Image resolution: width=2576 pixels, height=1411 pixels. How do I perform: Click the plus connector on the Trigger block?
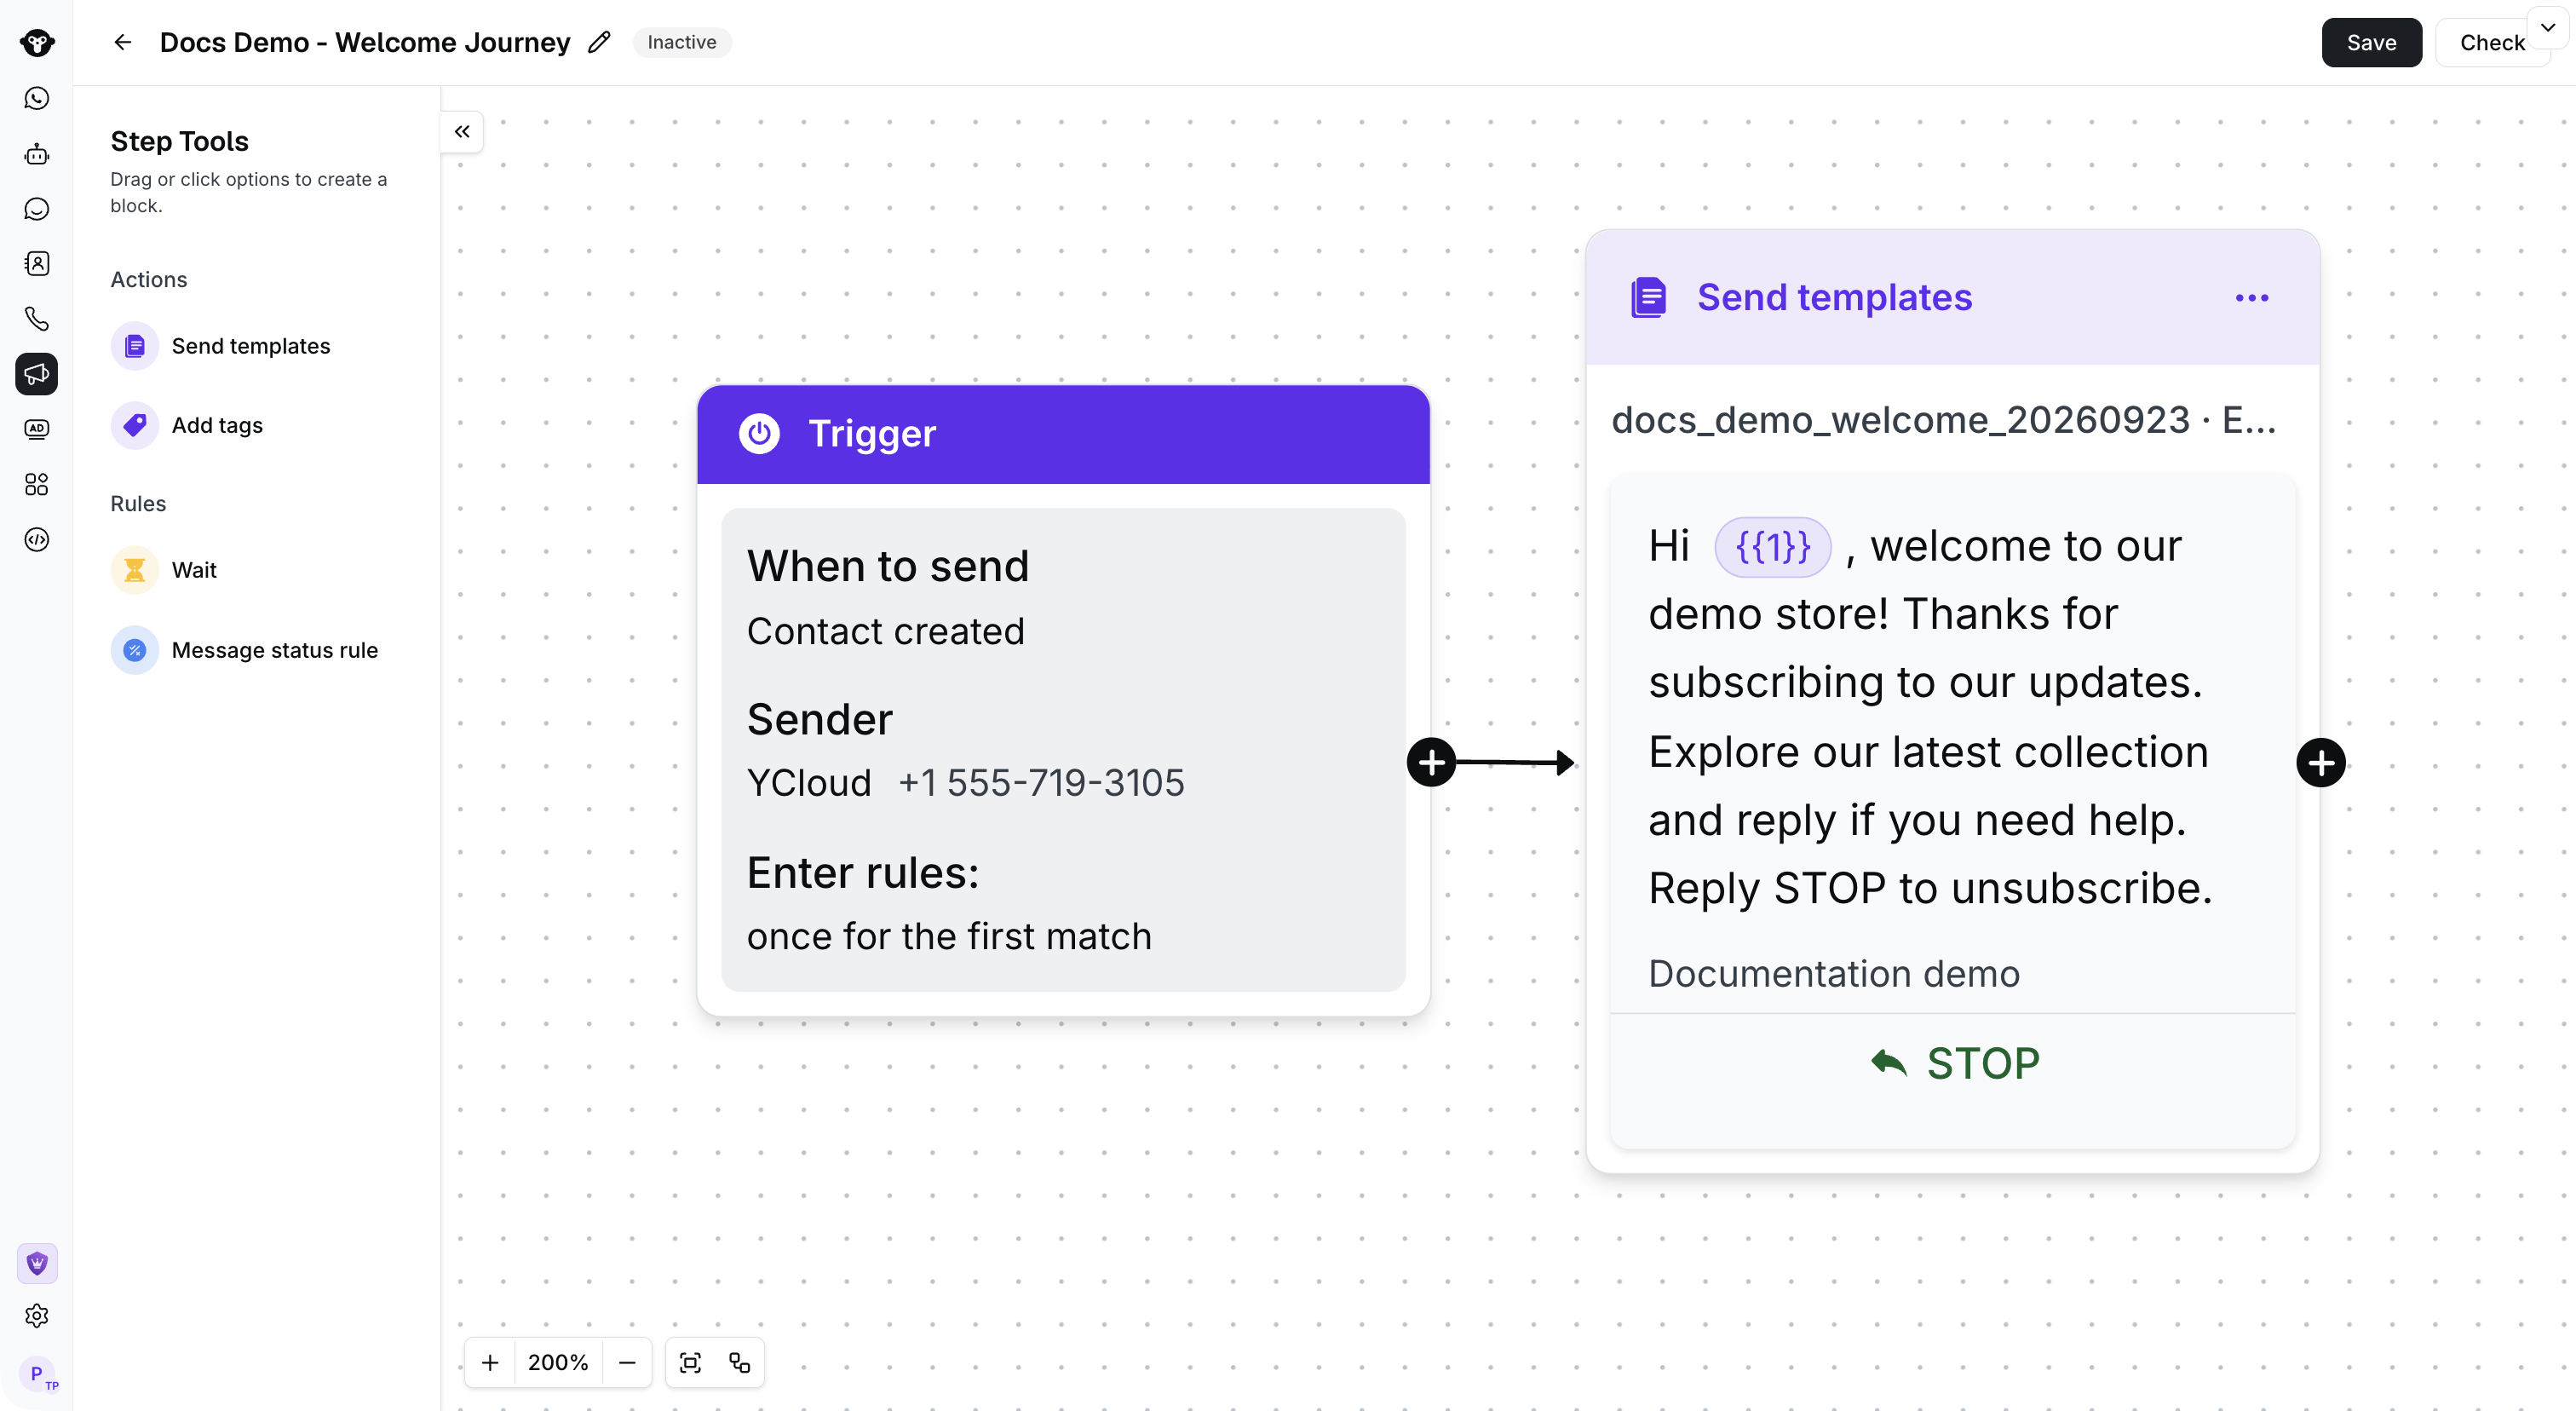click(1431, 762)
